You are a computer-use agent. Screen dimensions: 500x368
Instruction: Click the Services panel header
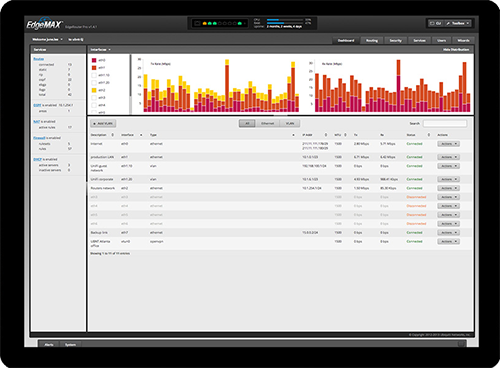click(58, 50)
